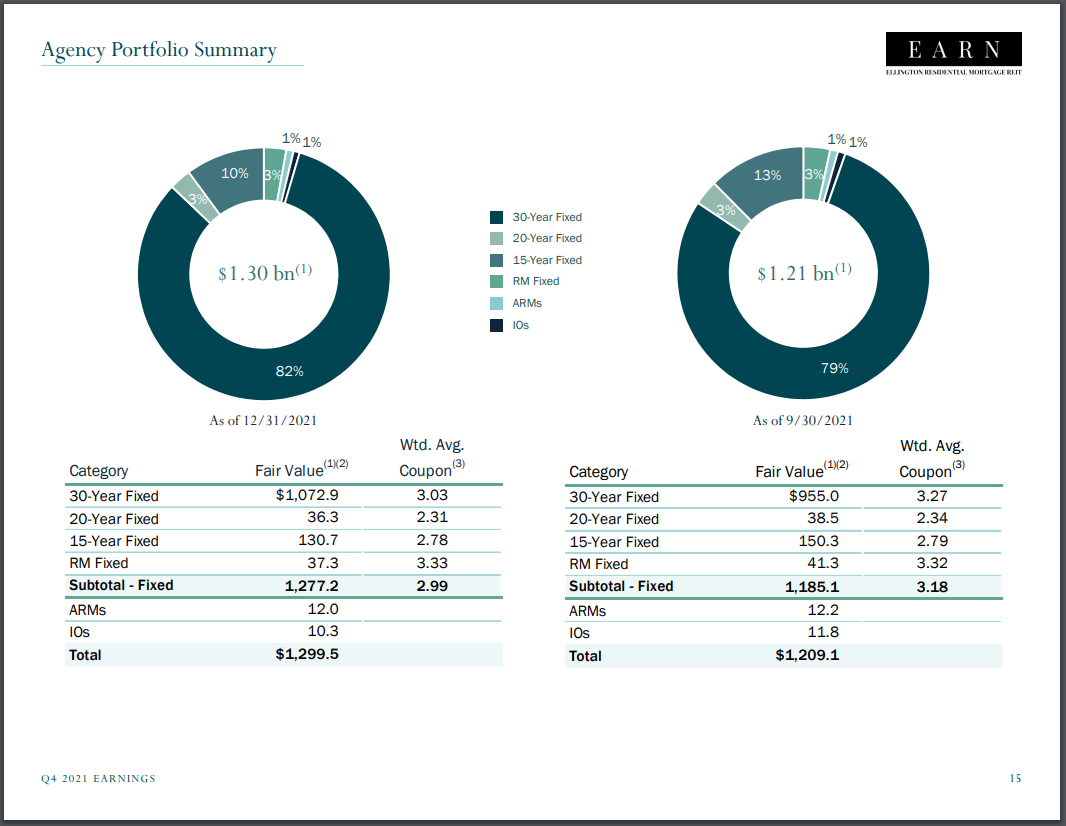Click the Agency Portfolio Summary title
Image resolution: width=1066 pixels, height=826 pixels.
159,50
